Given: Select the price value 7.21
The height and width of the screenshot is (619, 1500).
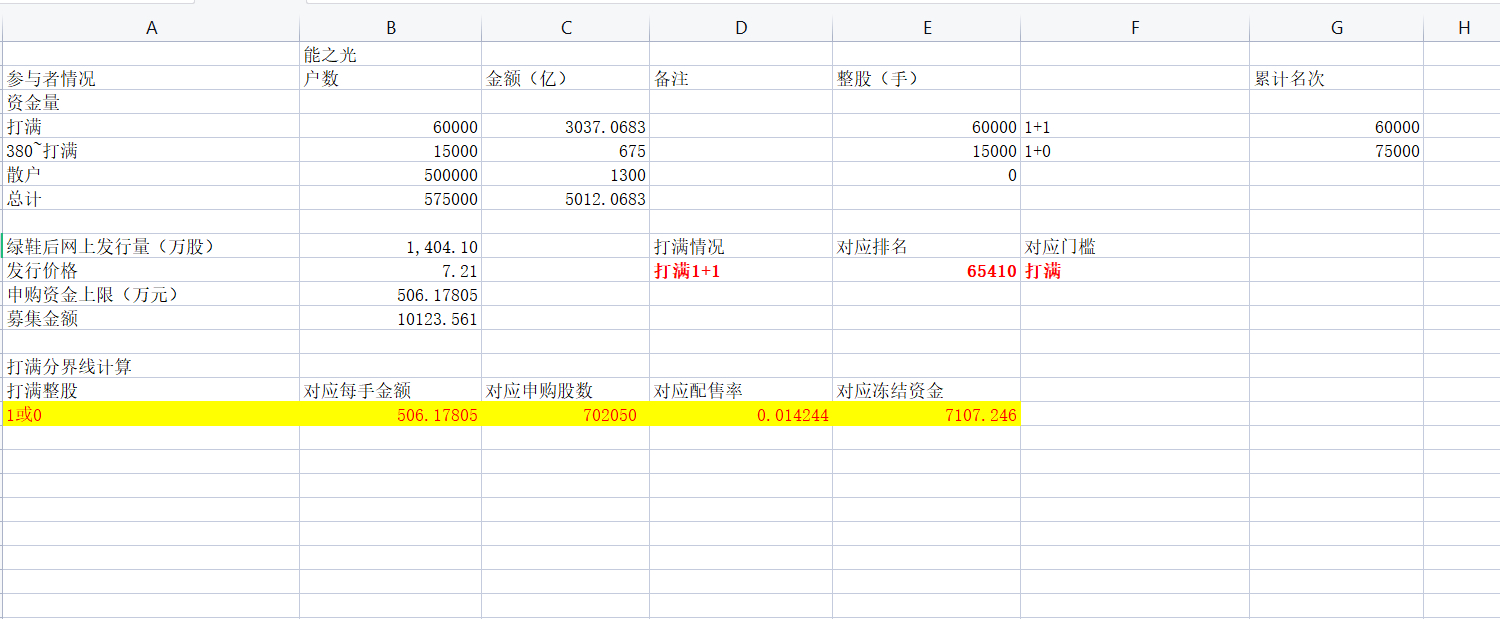Looking at the screenshot, I should click(391, 271).
